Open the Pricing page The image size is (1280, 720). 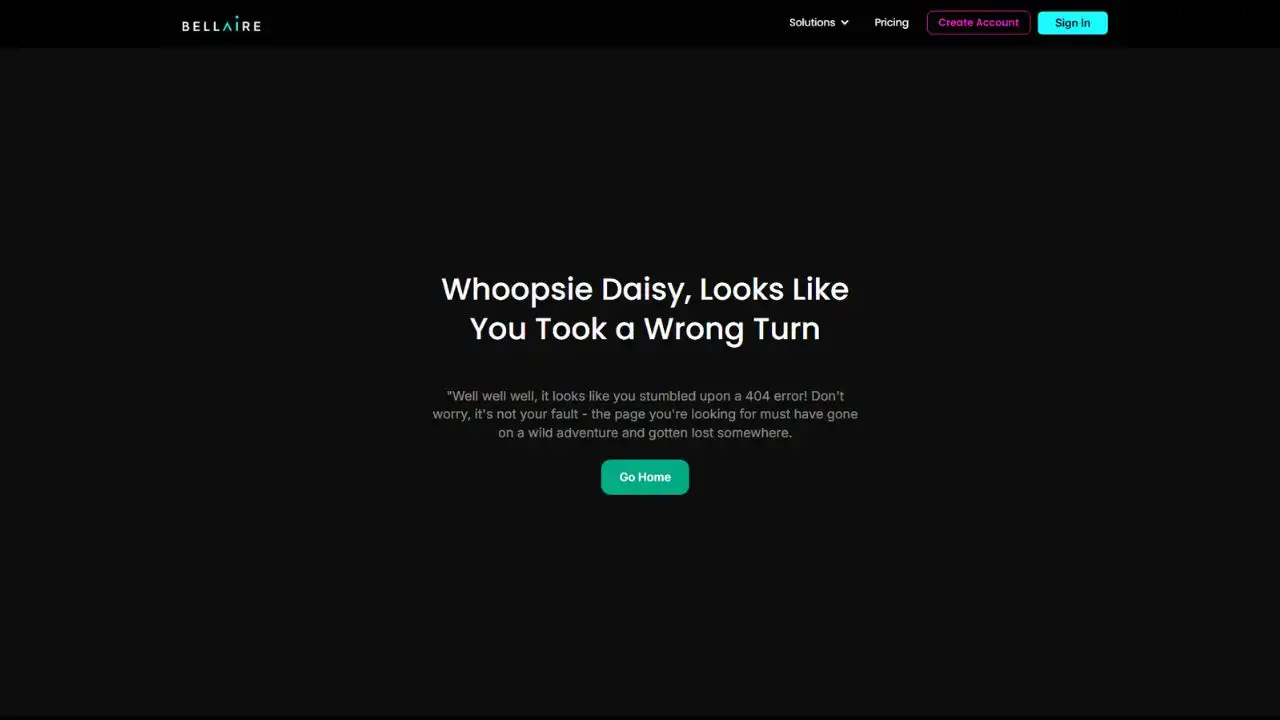[x=891, y=22]
